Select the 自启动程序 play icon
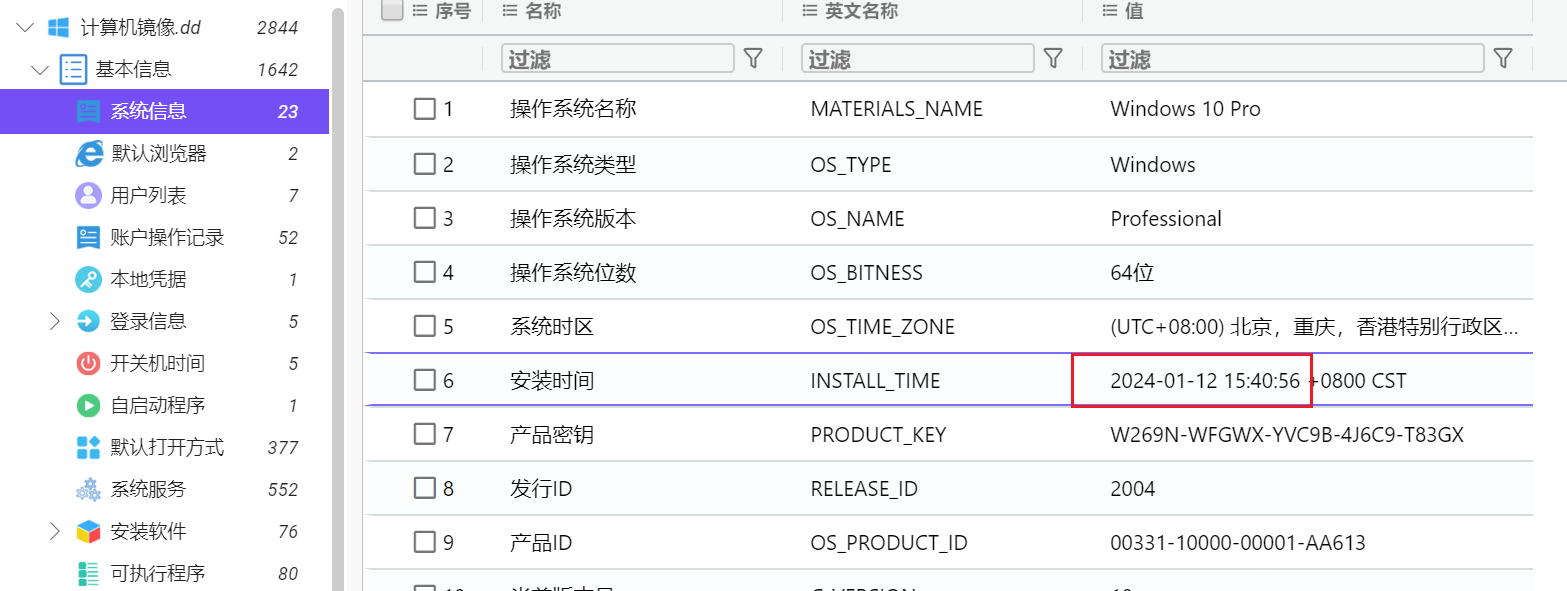Viewport: 1567px width, 591px height. [89, 405]
